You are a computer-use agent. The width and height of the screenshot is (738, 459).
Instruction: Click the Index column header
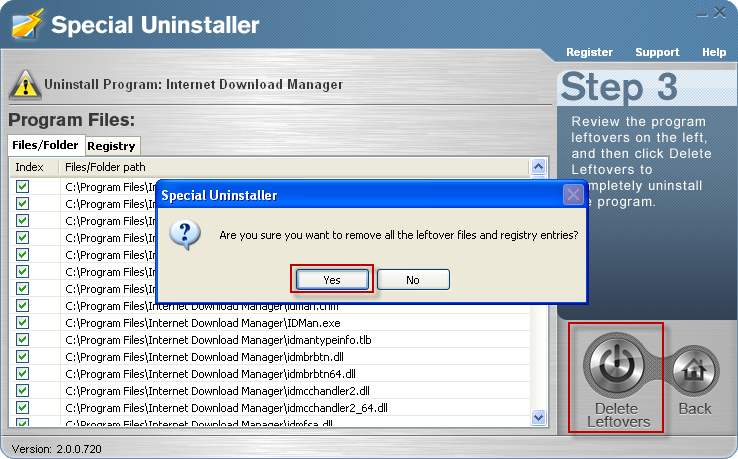click(x=34, y=167)
